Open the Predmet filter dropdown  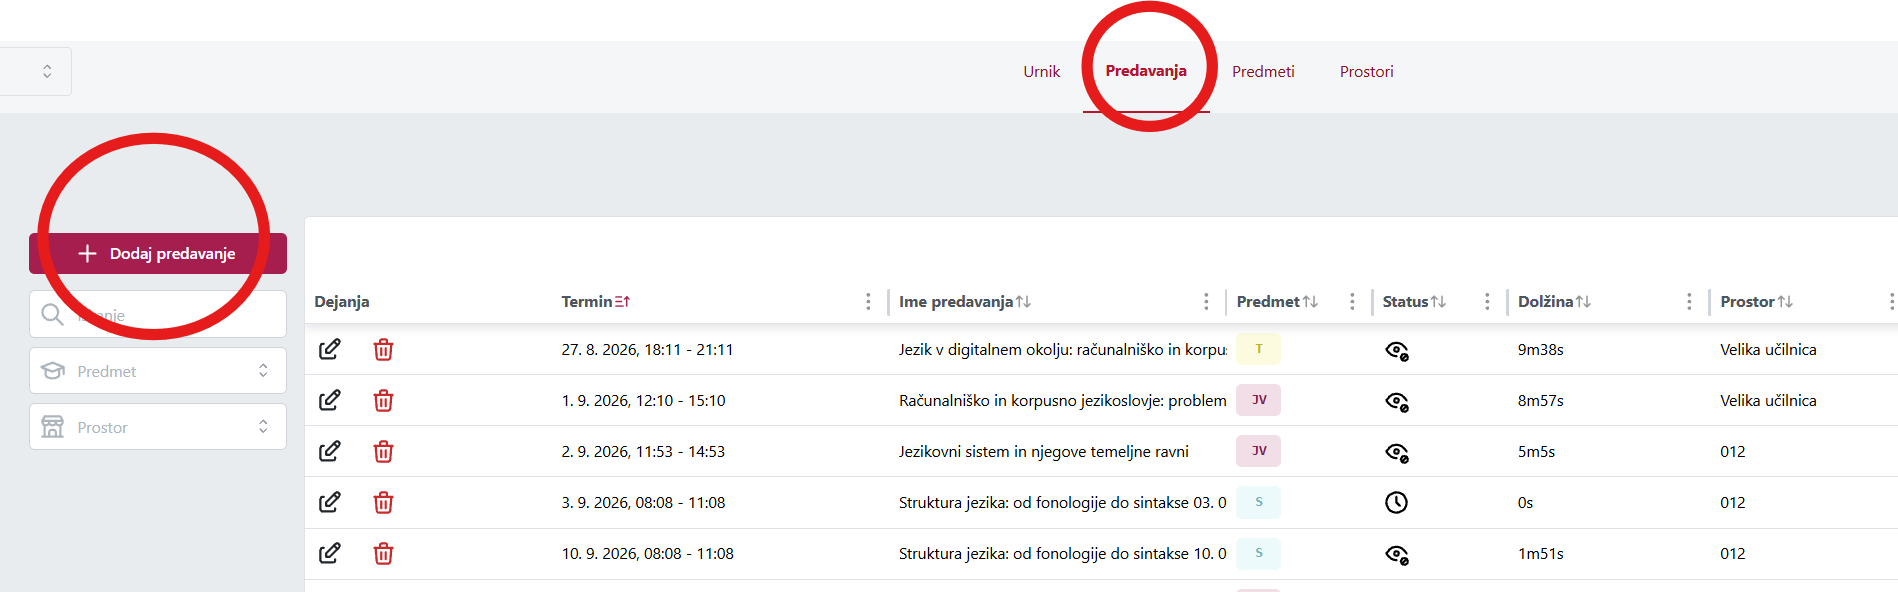[158, 371]
